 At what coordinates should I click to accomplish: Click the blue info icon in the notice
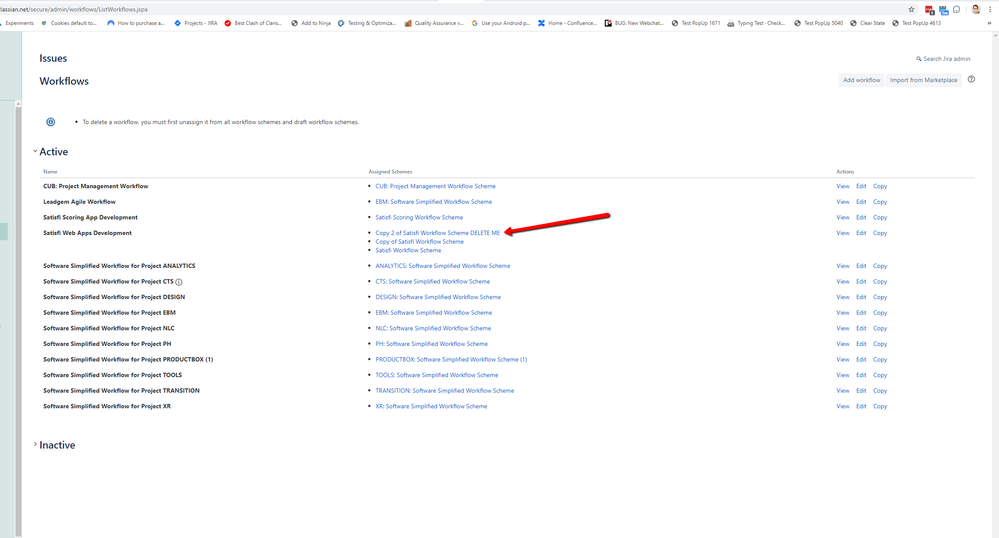50,122
